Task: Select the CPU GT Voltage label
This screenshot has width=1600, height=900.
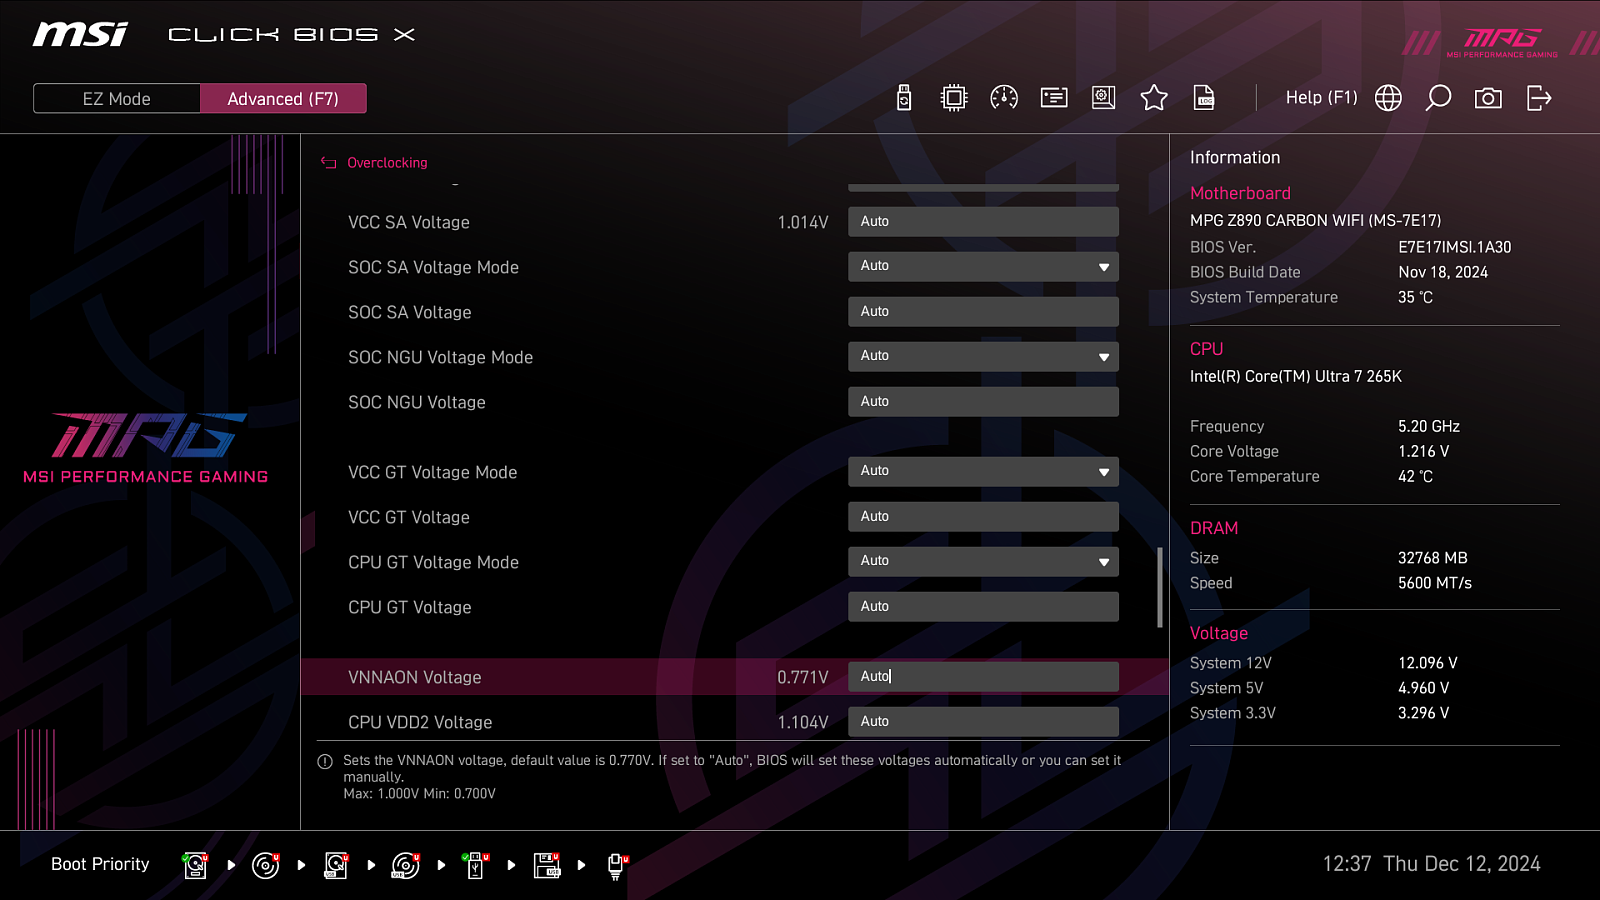Action: pos(410,608)
